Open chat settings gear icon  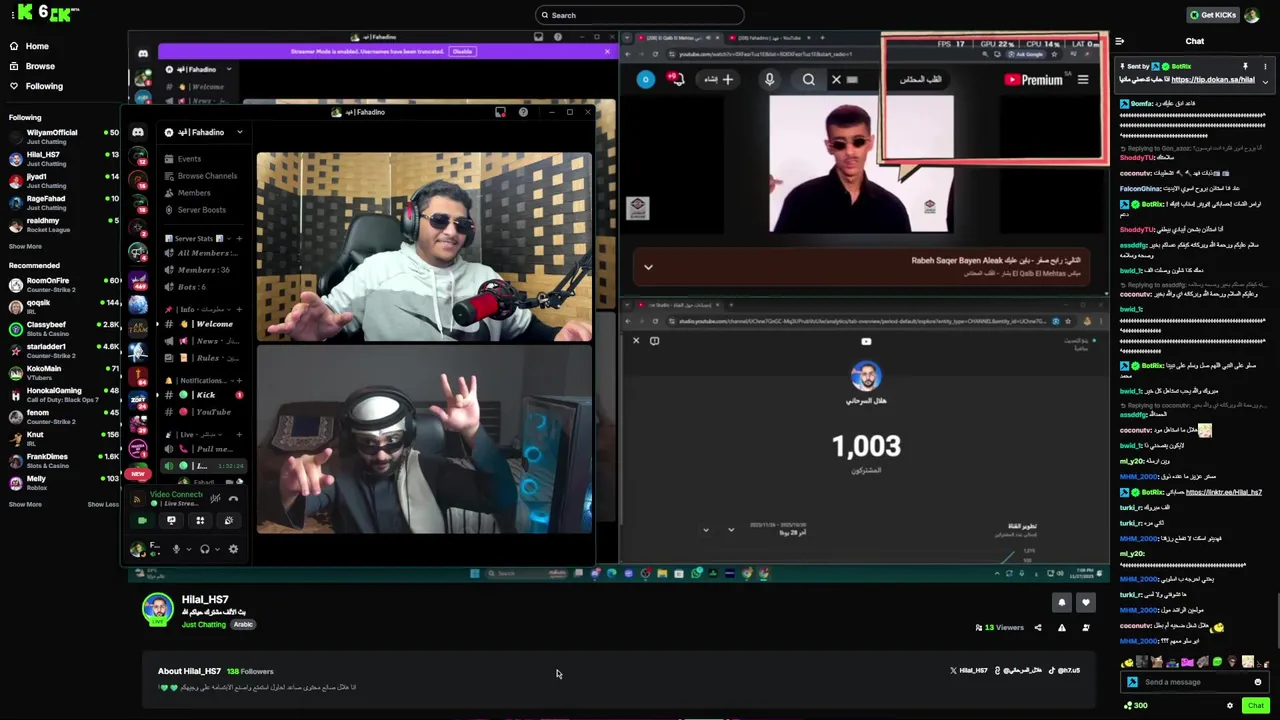point(1230,705)
